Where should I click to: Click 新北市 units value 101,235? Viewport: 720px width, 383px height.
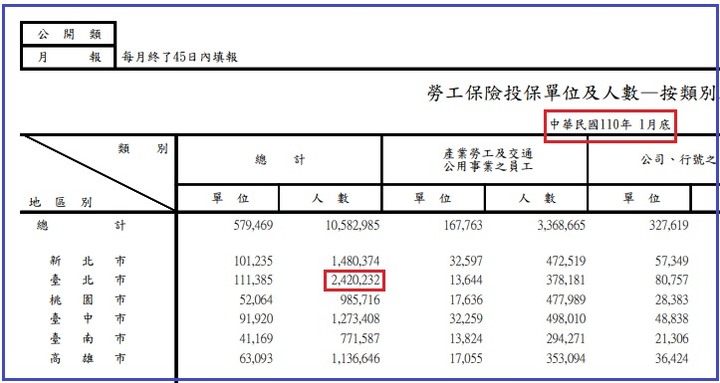click(253, 261)
